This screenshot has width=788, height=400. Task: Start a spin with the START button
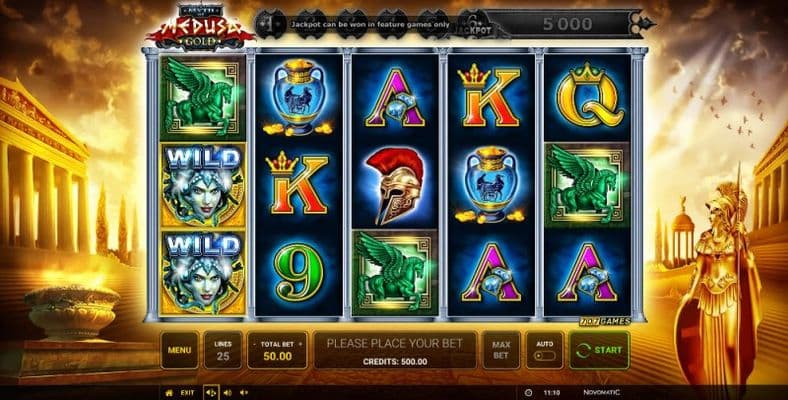(x=600, y=350)
